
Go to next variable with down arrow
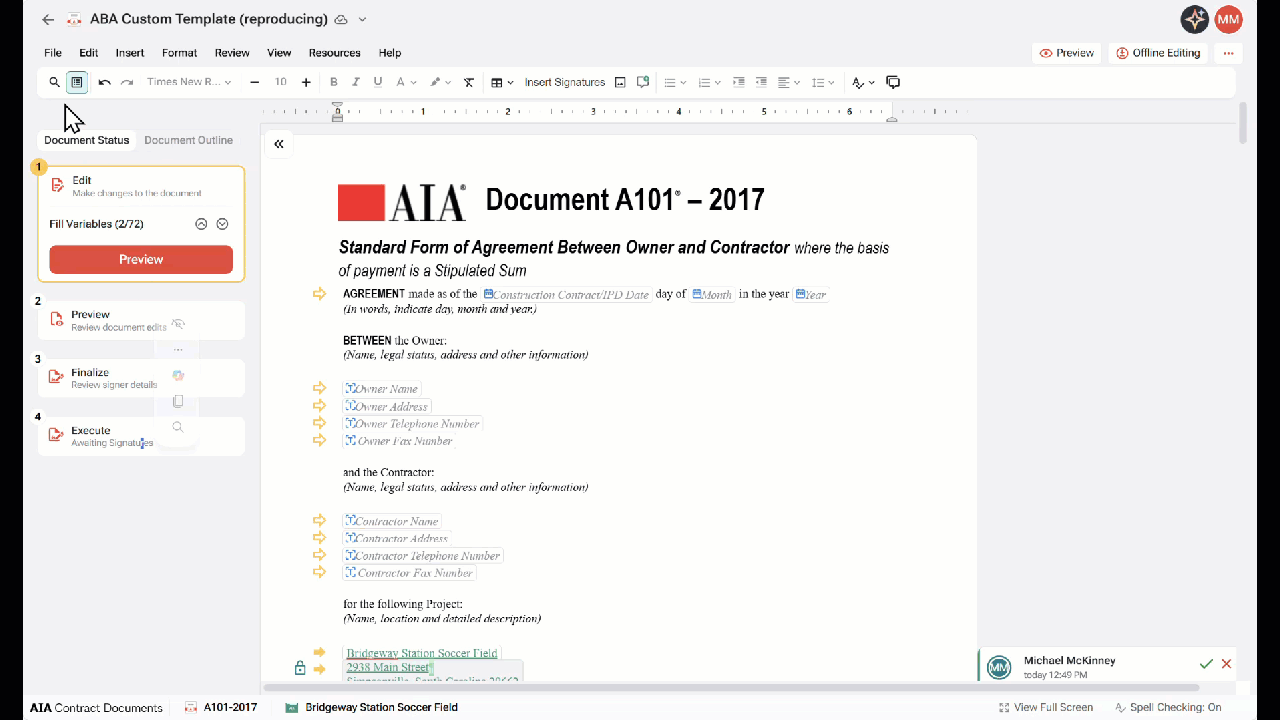pyautogui.click(x=223, y=224)
